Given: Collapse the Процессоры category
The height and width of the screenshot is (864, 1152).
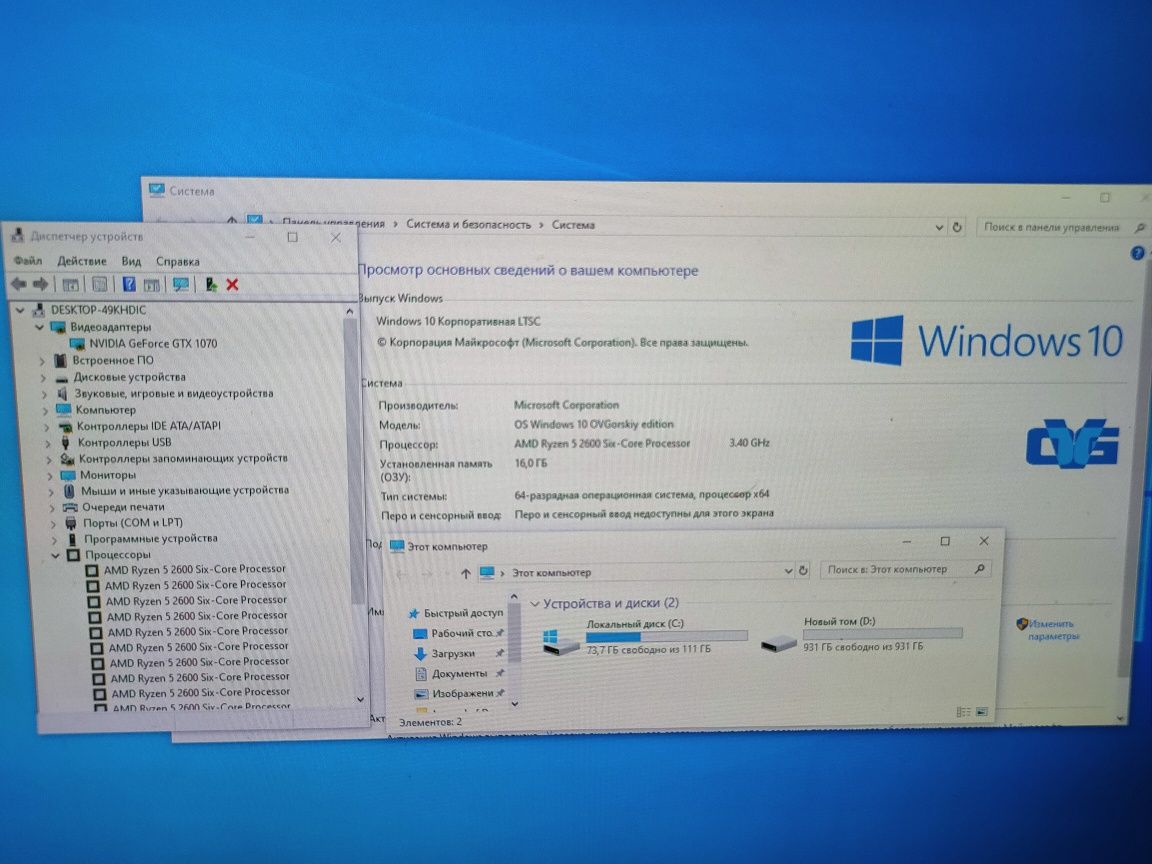Looking at the screenshot, I should tap(56, 555).
